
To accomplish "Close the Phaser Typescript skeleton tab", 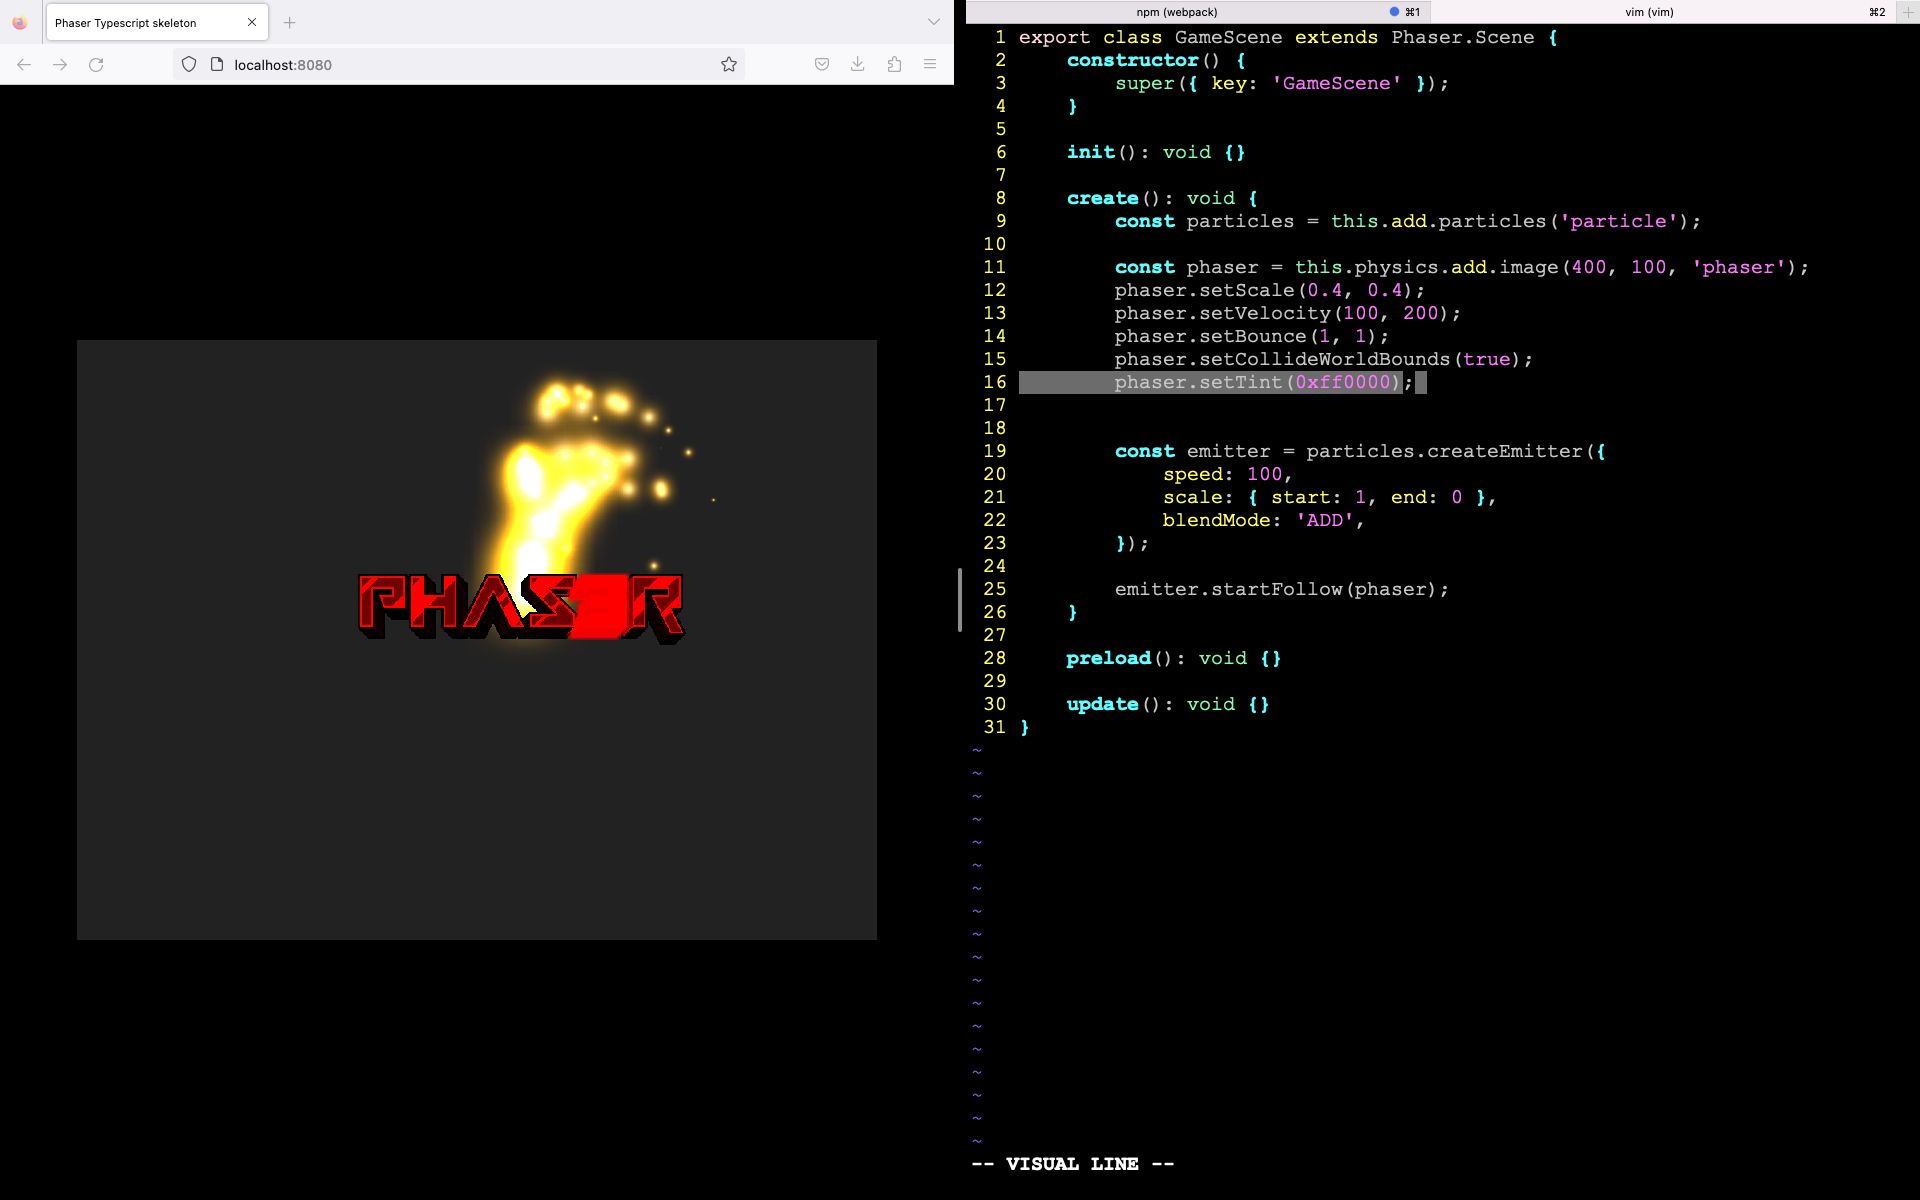I will [x=252, y=22].
